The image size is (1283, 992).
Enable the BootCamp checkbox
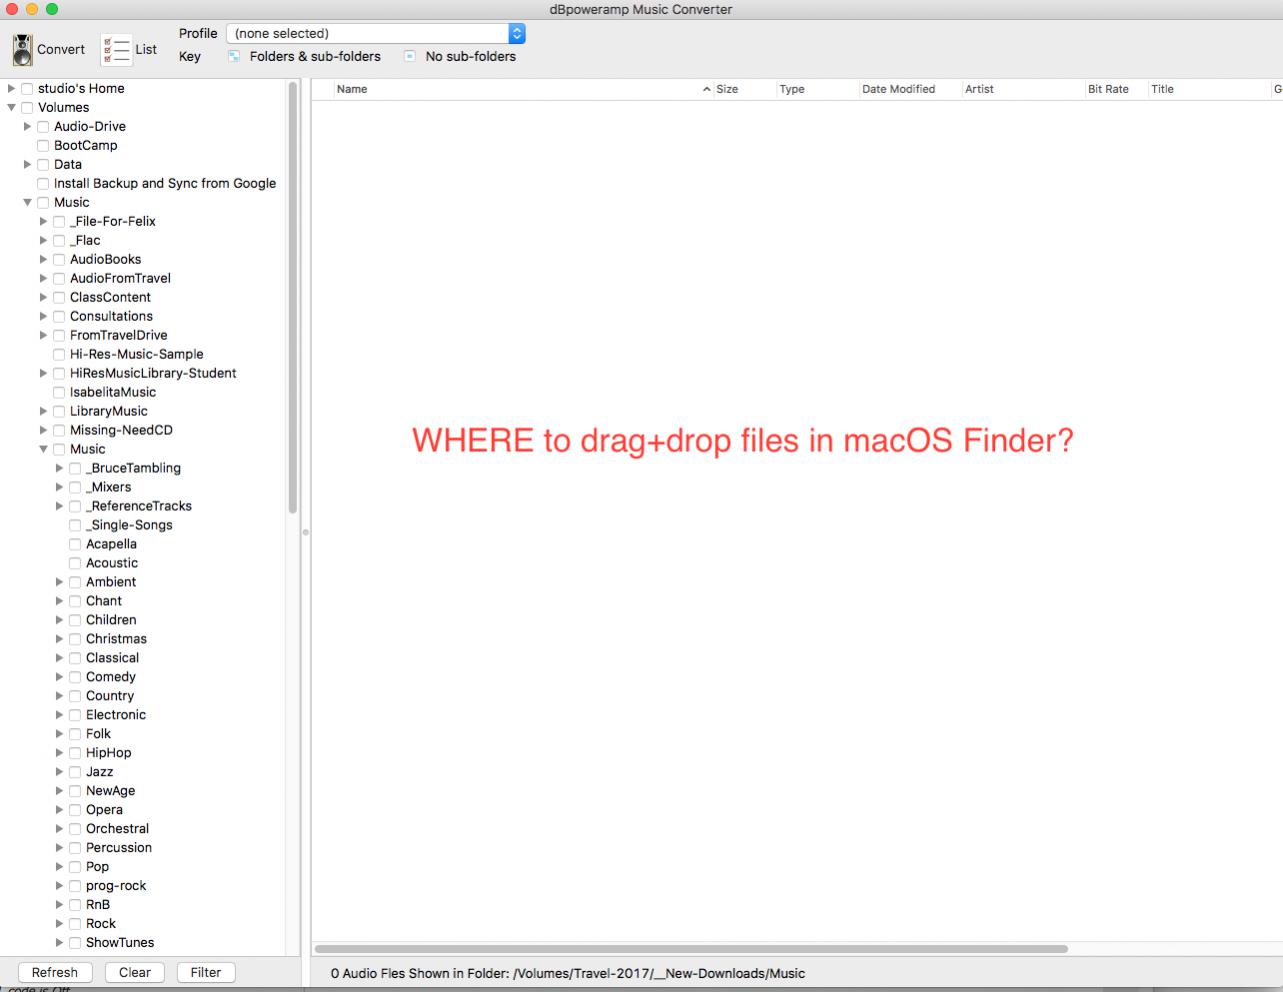pos(43,146)
